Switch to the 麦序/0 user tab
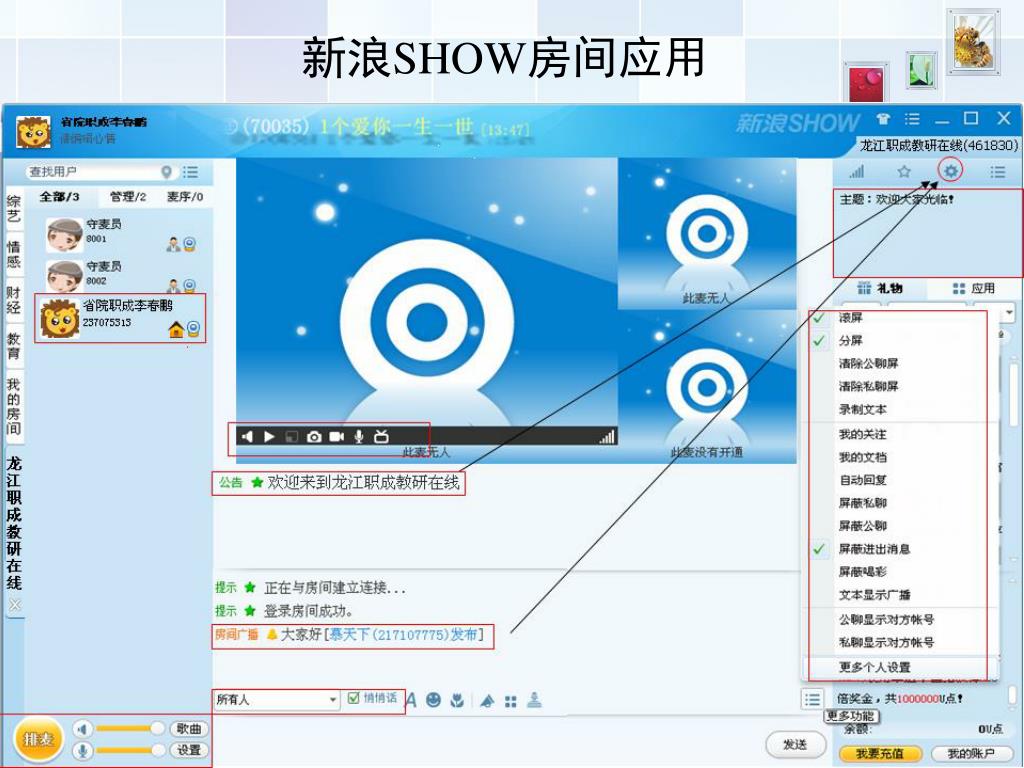The width and height of the screenshot is (1024, 768). click(x=185, y=197)
